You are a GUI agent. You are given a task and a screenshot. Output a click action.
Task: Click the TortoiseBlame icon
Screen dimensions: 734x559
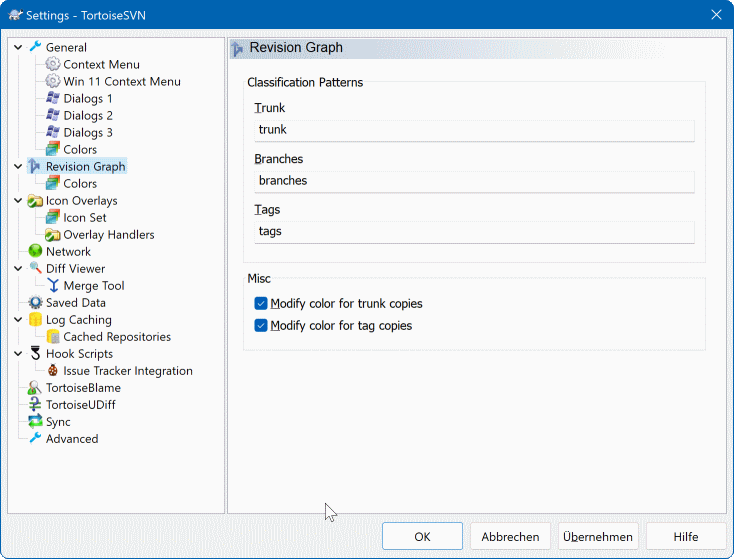[x=35, y=388]
